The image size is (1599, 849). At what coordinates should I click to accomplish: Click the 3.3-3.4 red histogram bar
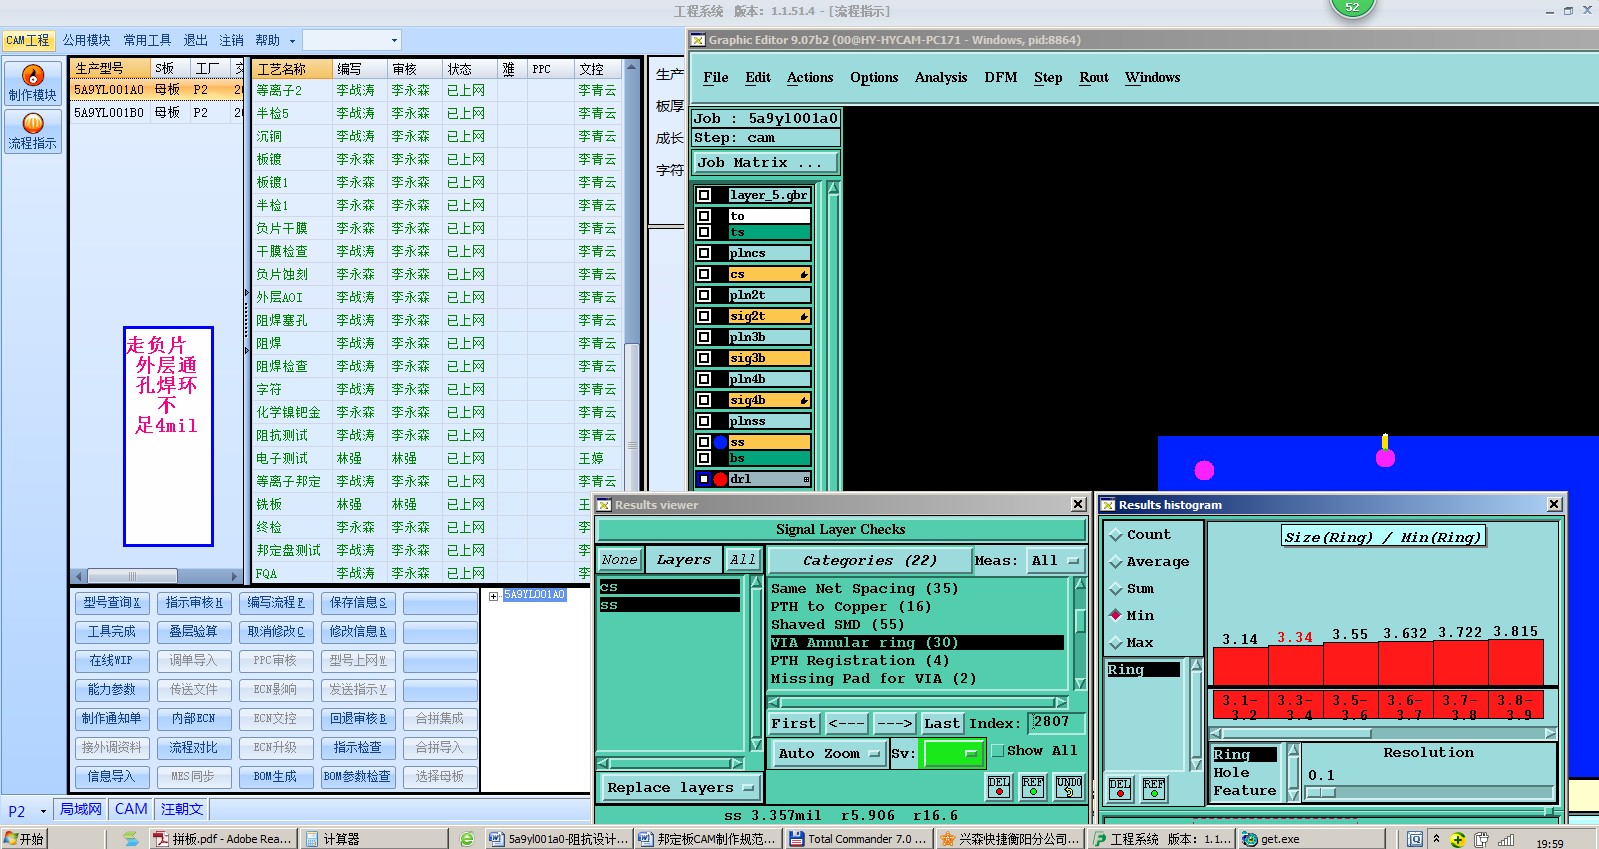(x=1295, y=665)
